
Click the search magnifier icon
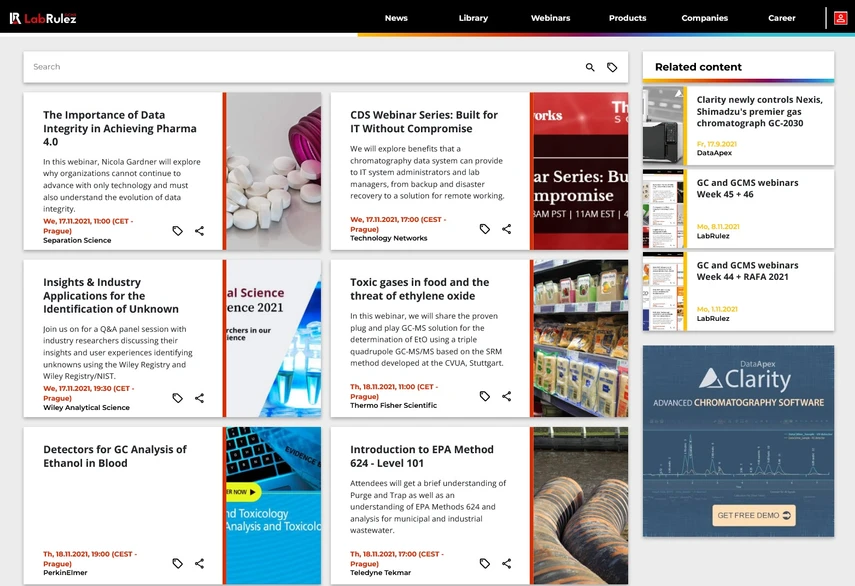(590, 67)
